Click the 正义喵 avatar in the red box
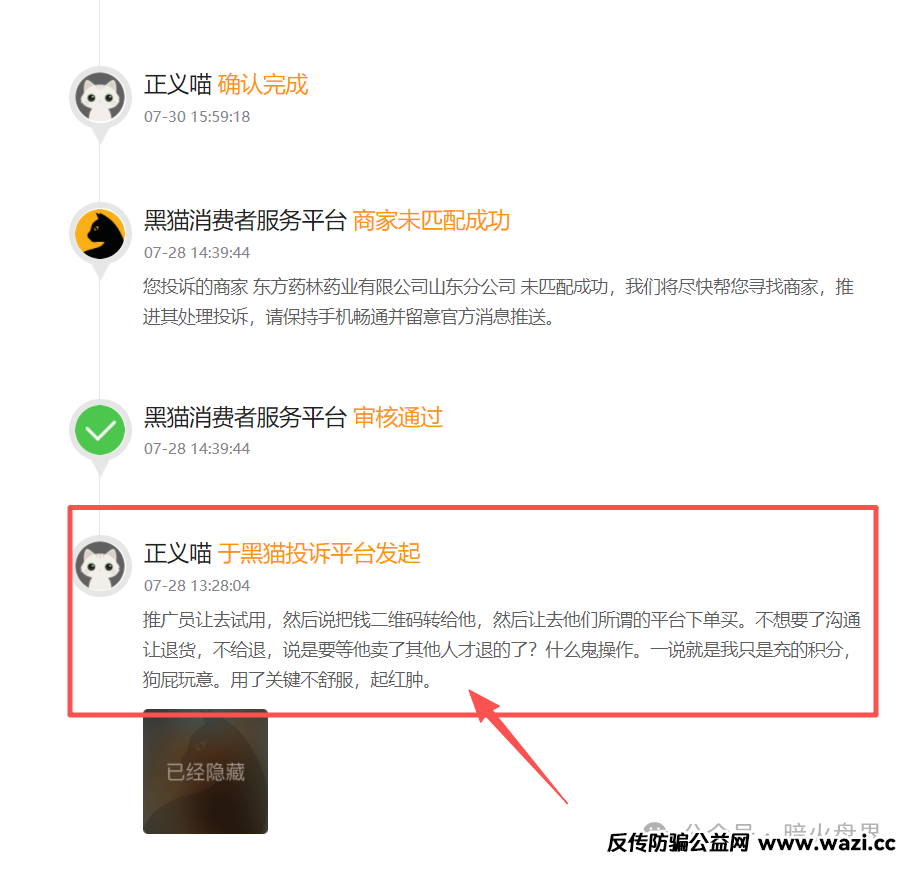The image size is (910, 870). tap(100, 566)
